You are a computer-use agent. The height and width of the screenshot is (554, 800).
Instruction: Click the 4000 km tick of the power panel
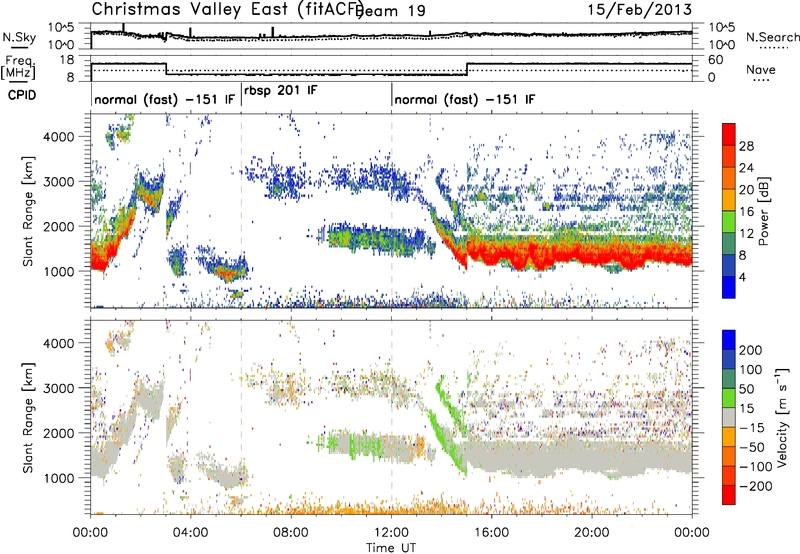point(59,137)
